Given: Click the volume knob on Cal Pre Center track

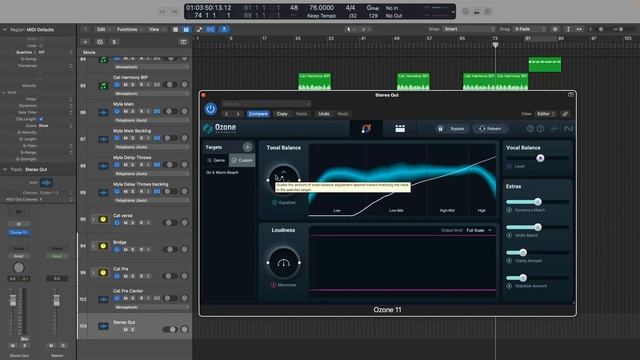Looking at the screenshot, I should click(x=184, y=298).
